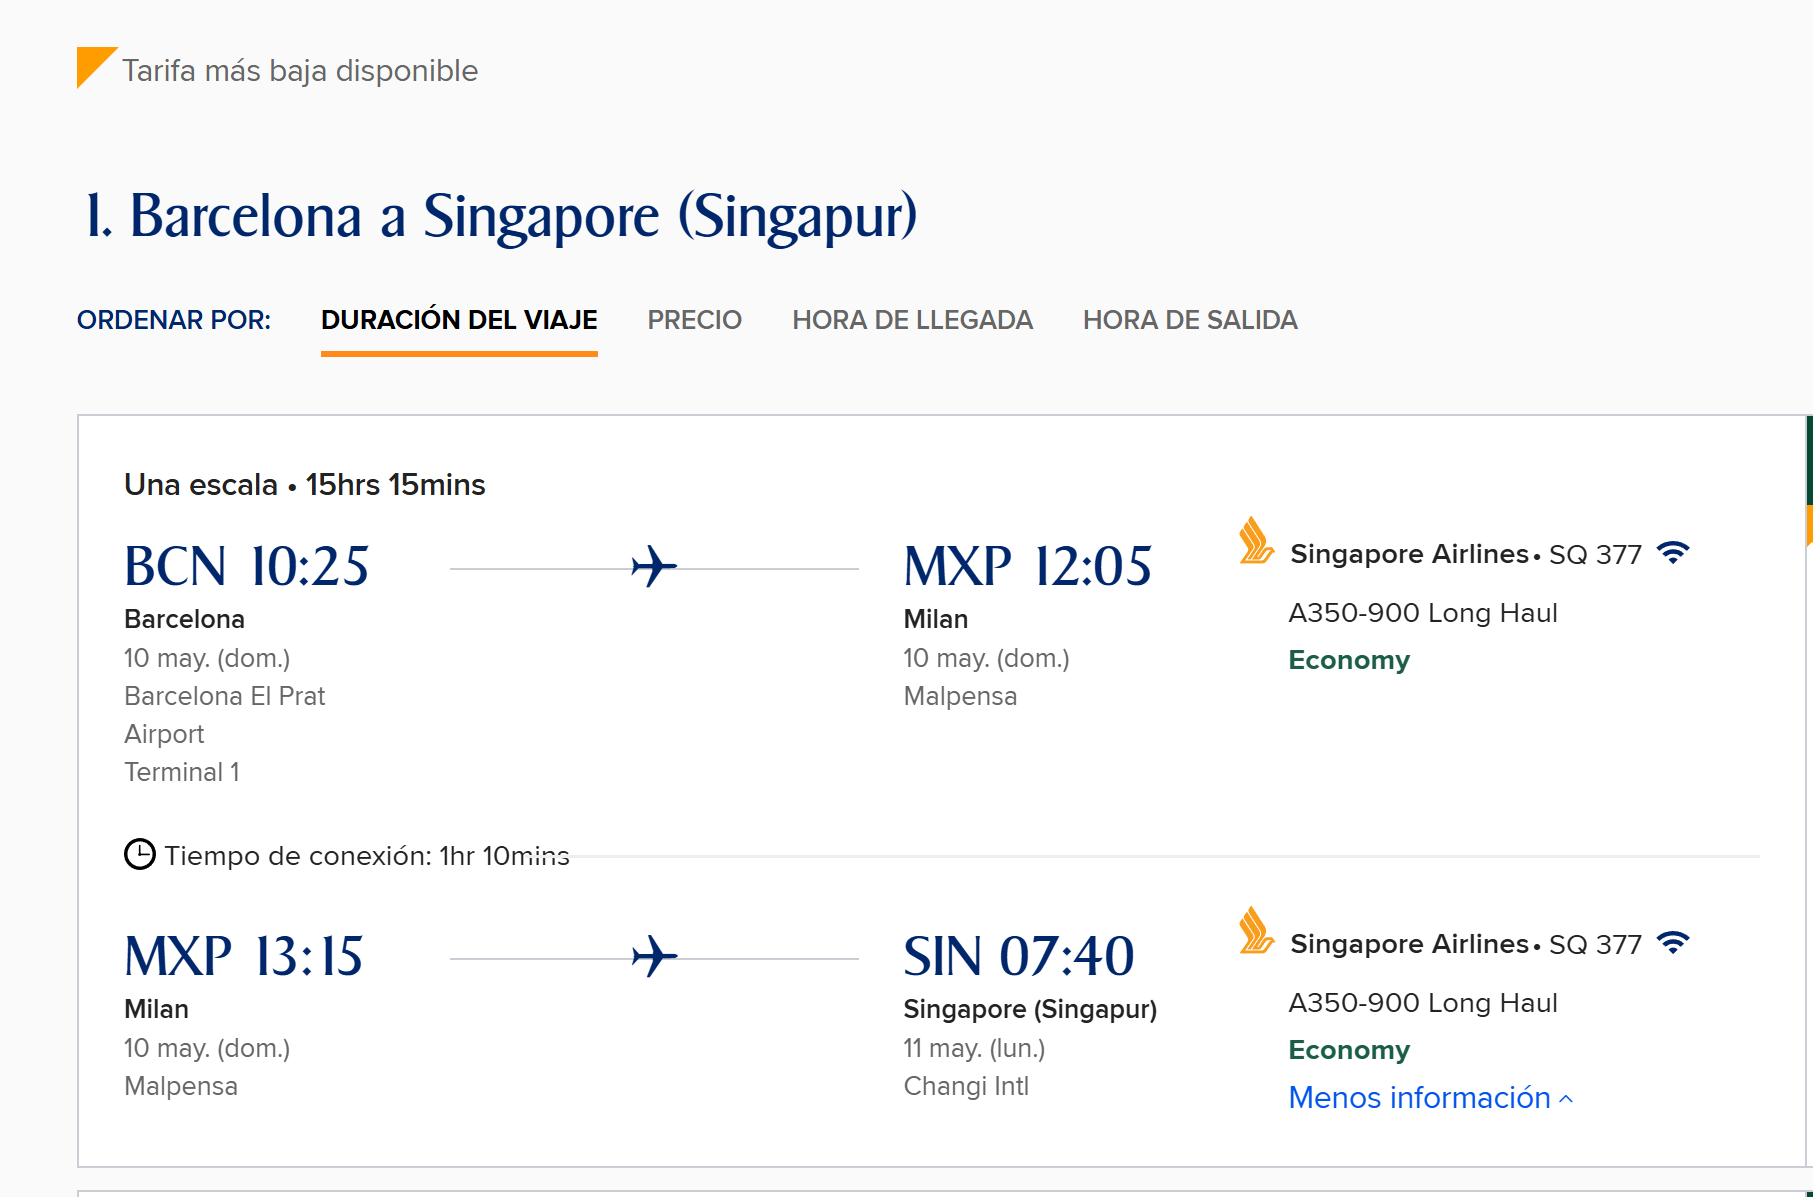Click the Singapore (Singapur) arrival city name

pos(1030,1009)
